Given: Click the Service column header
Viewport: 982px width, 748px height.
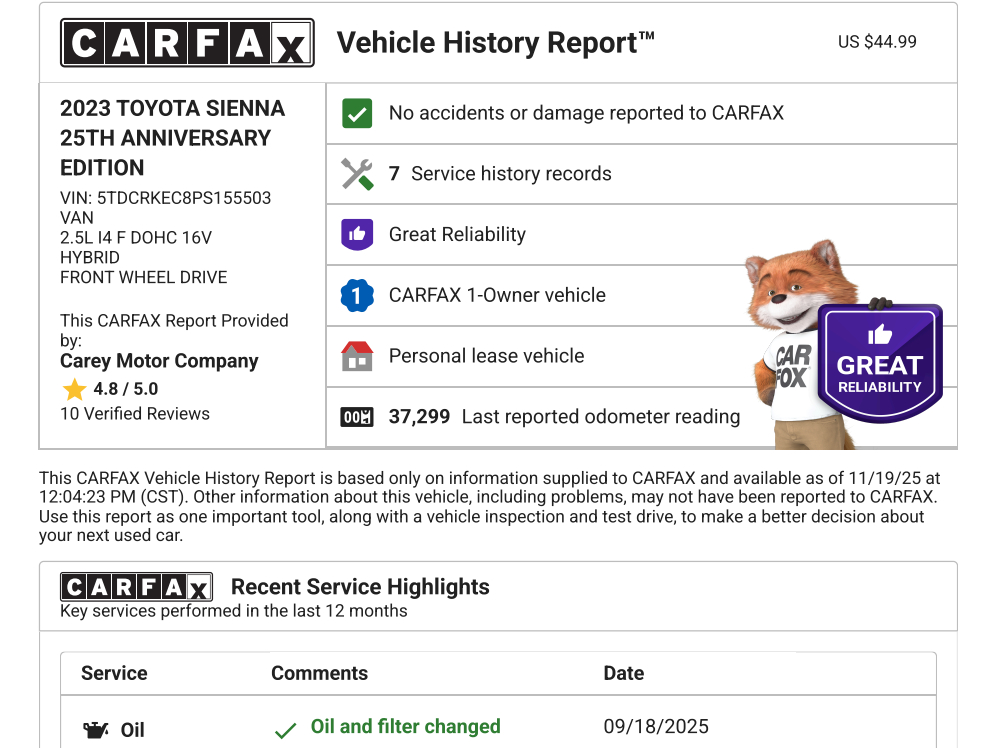Looking at the screenshot, I should point(114,673).
